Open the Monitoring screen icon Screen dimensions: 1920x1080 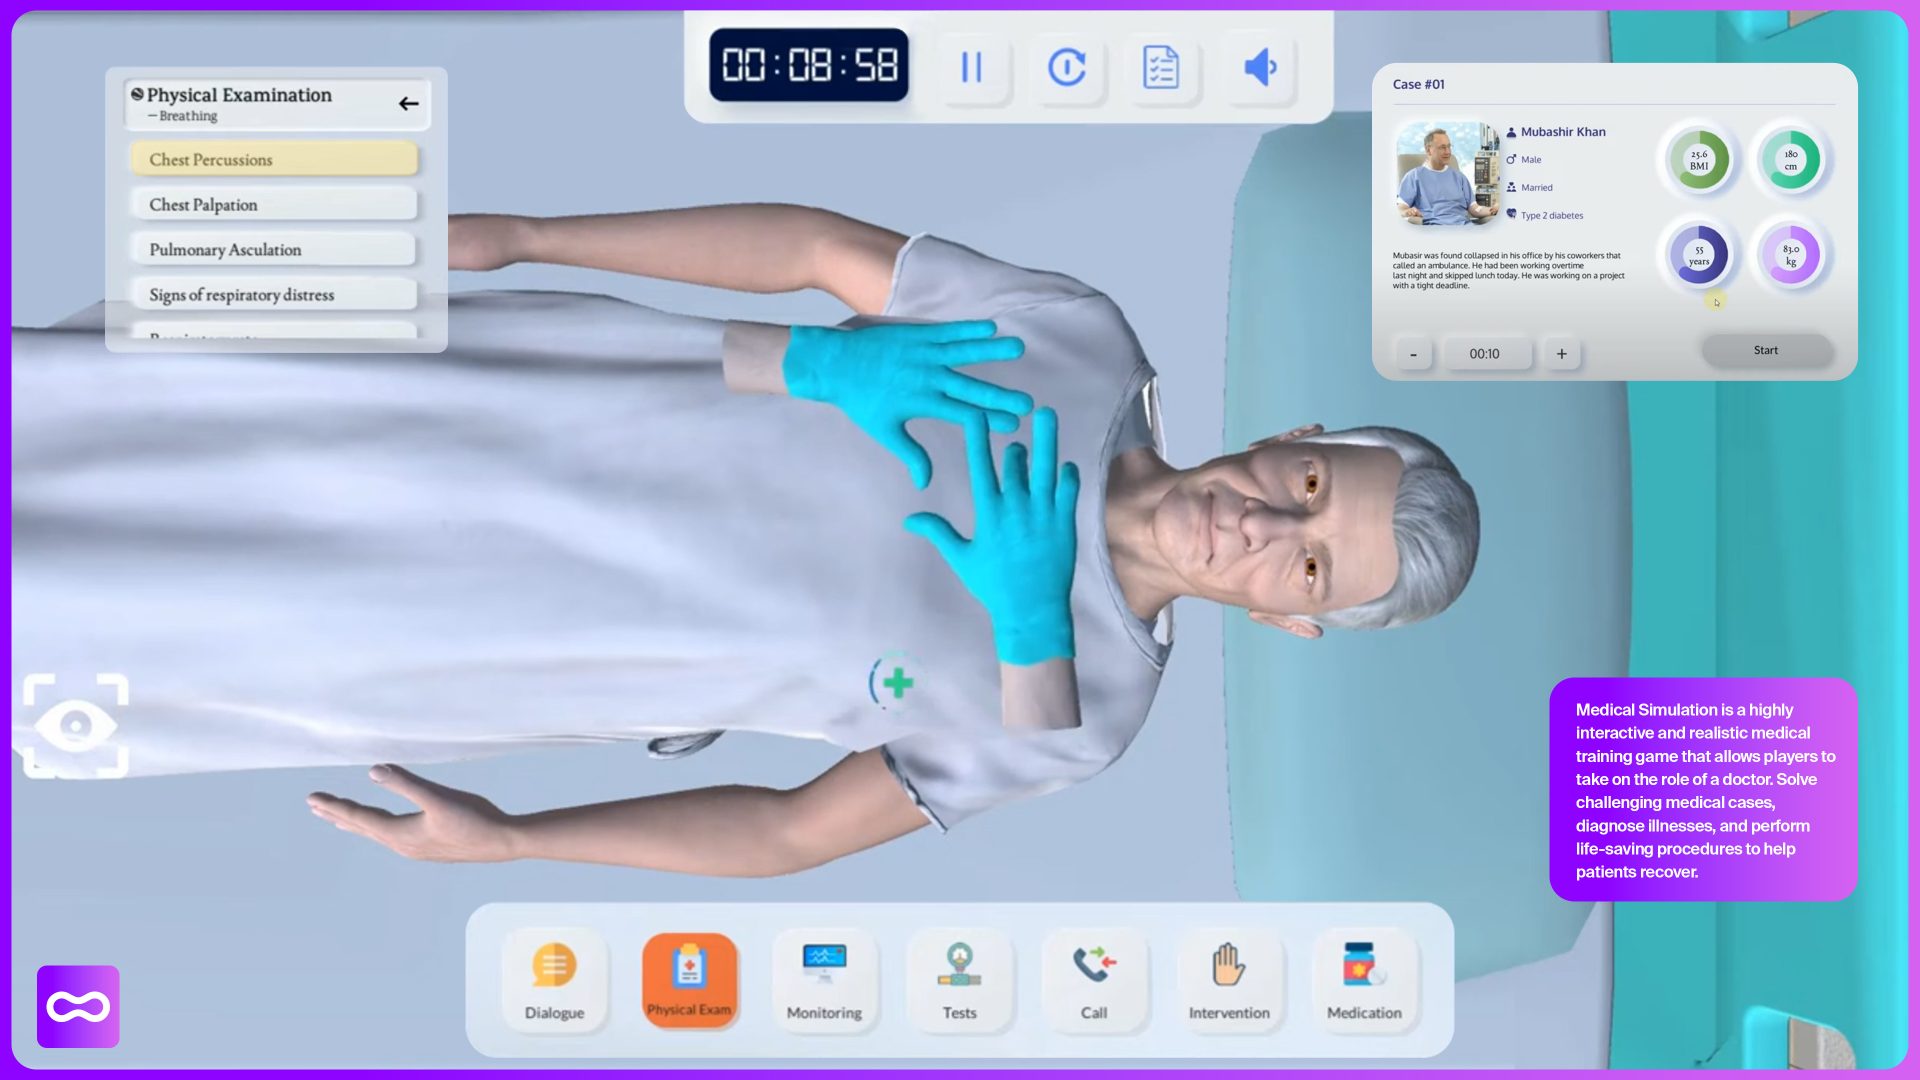coord(824,980)
